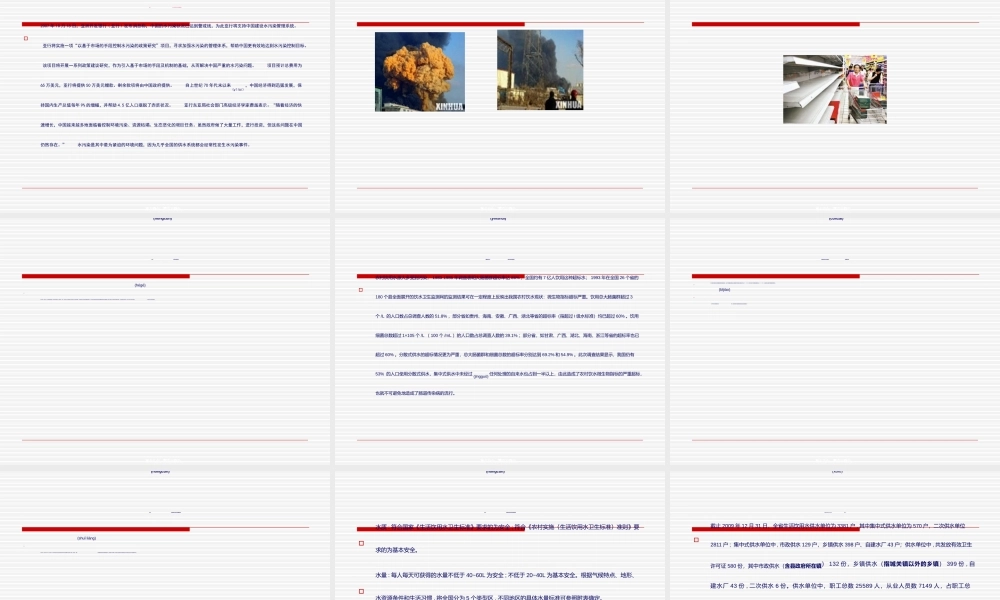Select the red square bullet in the center slide
1000x600 pixels.
360,290
